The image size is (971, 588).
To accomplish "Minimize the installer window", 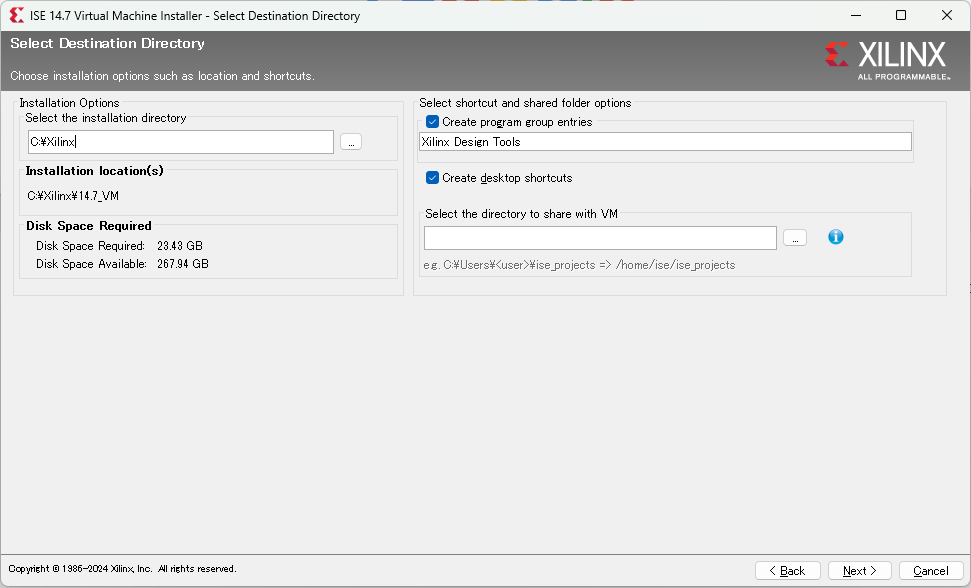I will (x=856, y=15).
